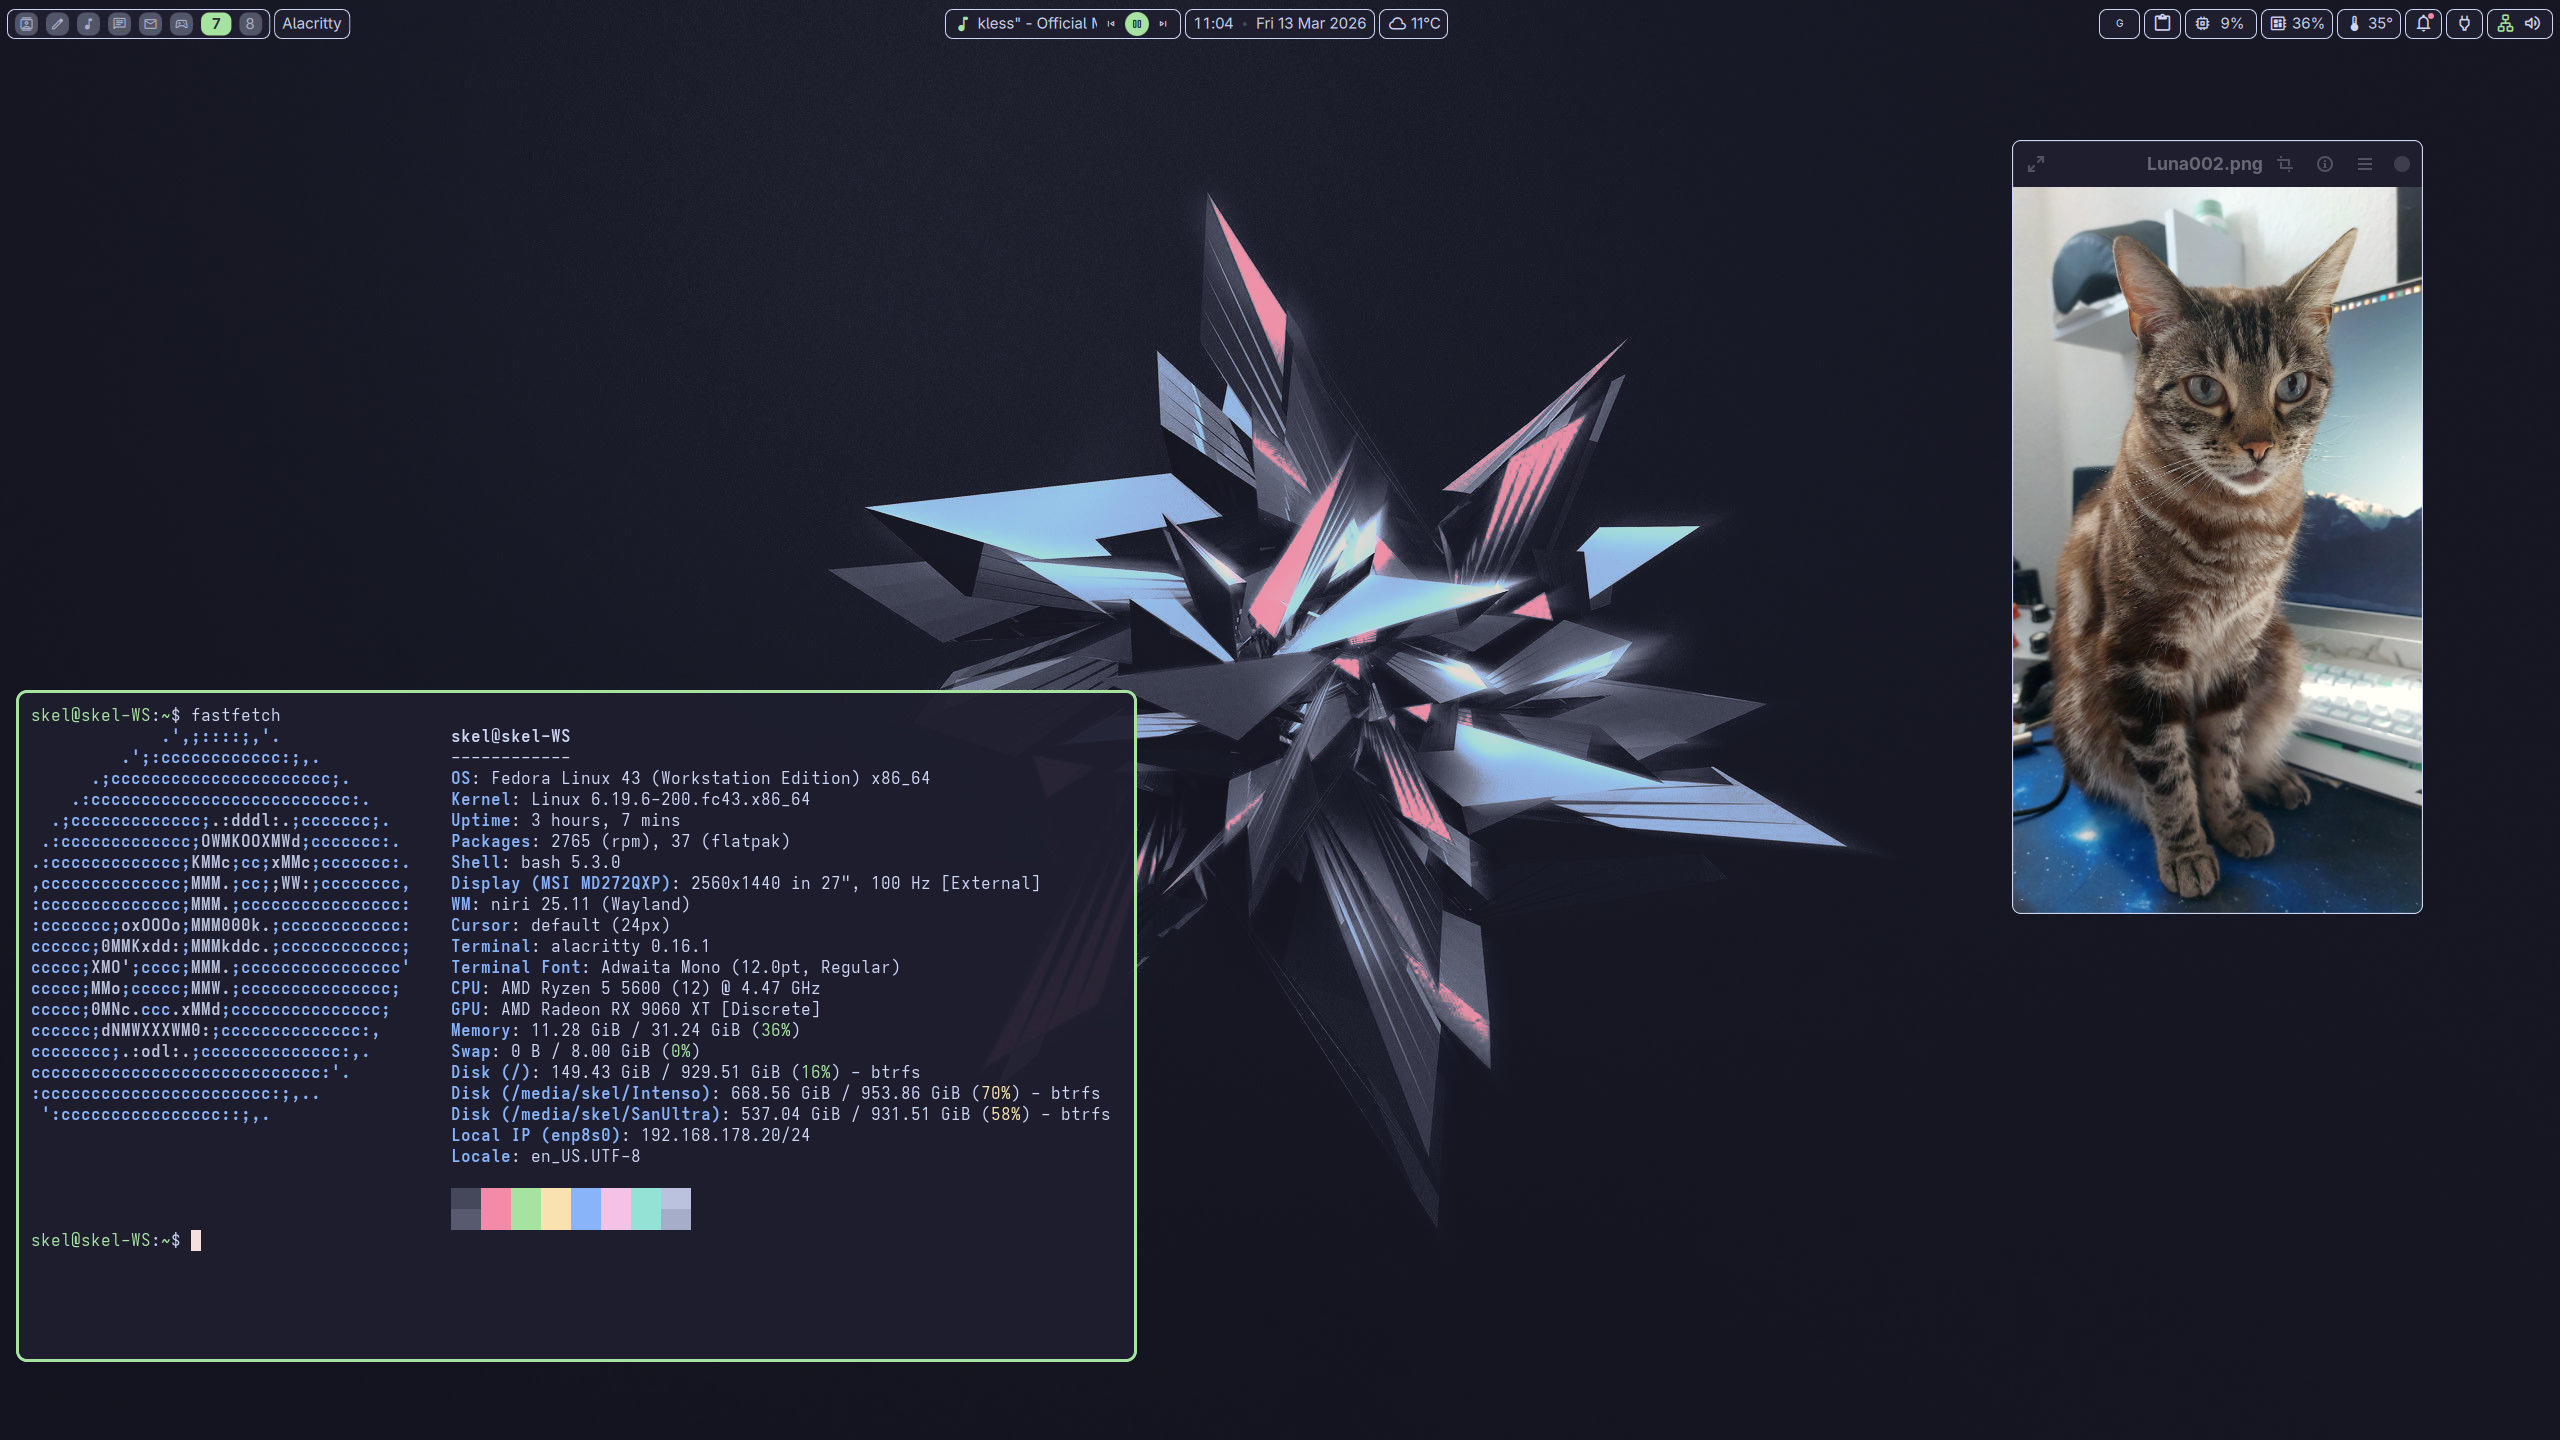Click the CPU usage 9% indicator
The width and height of the screenshot is (2560, 1440).
(2220, 23)
